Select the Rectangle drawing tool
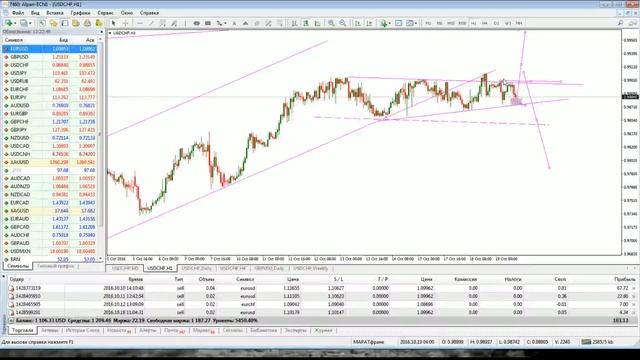Screen dimensions: 640x360 tap(208, 23)
